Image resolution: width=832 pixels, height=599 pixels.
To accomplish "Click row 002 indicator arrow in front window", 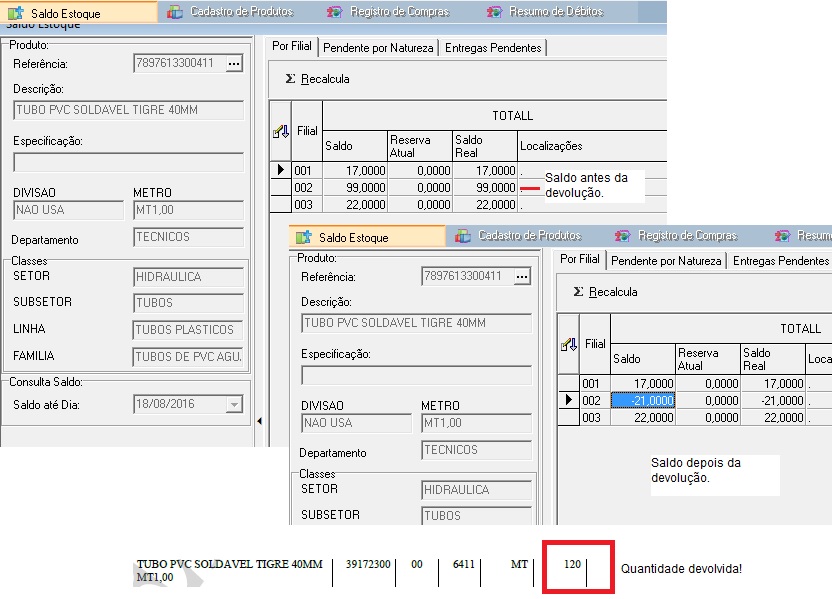I will point(569,401).
